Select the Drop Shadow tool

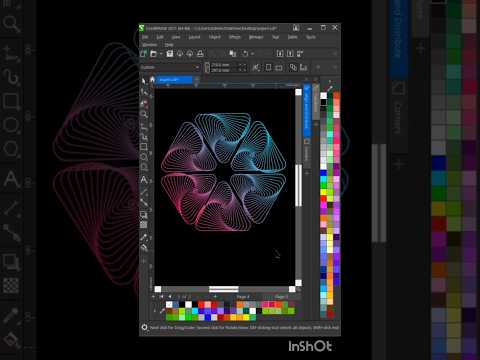click(x=144, y=214)
